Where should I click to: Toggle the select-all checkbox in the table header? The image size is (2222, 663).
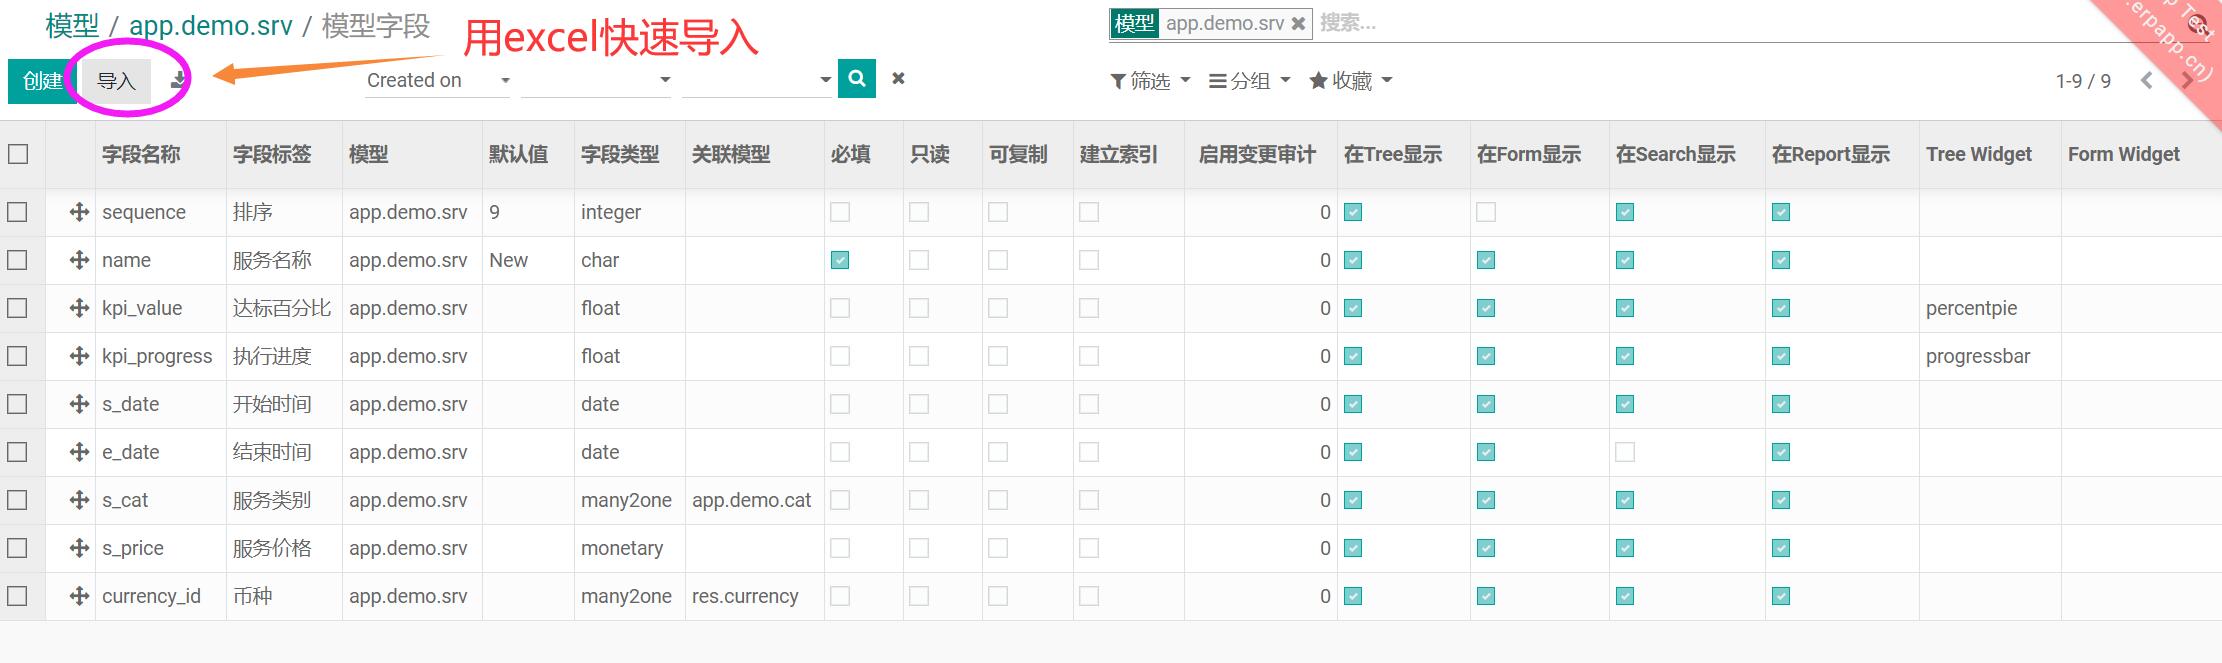point(18,154)
